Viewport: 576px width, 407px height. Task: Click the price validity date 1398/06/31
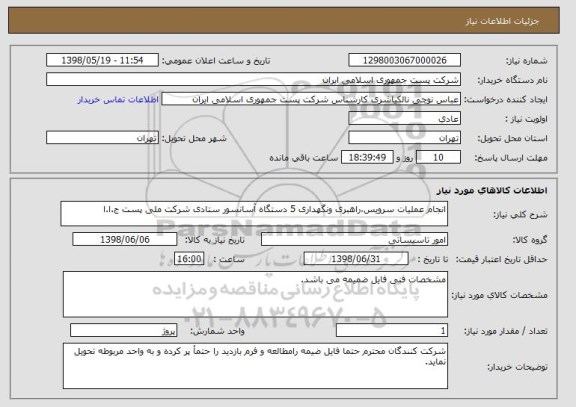click(356, 259)
